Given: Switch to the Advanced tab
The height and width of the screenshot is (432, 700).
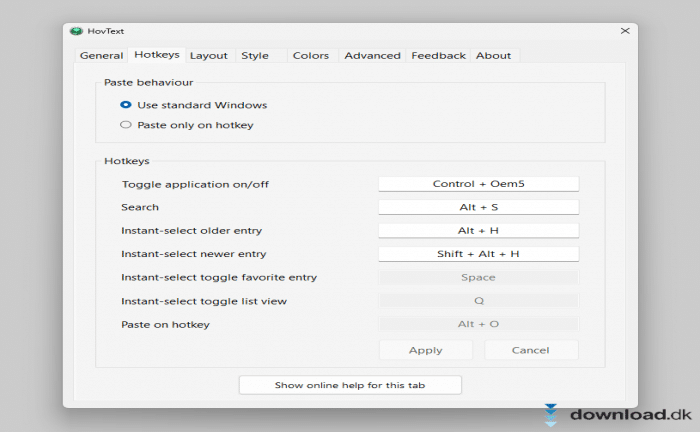Looking at the screenshot, I should [372, 56].
